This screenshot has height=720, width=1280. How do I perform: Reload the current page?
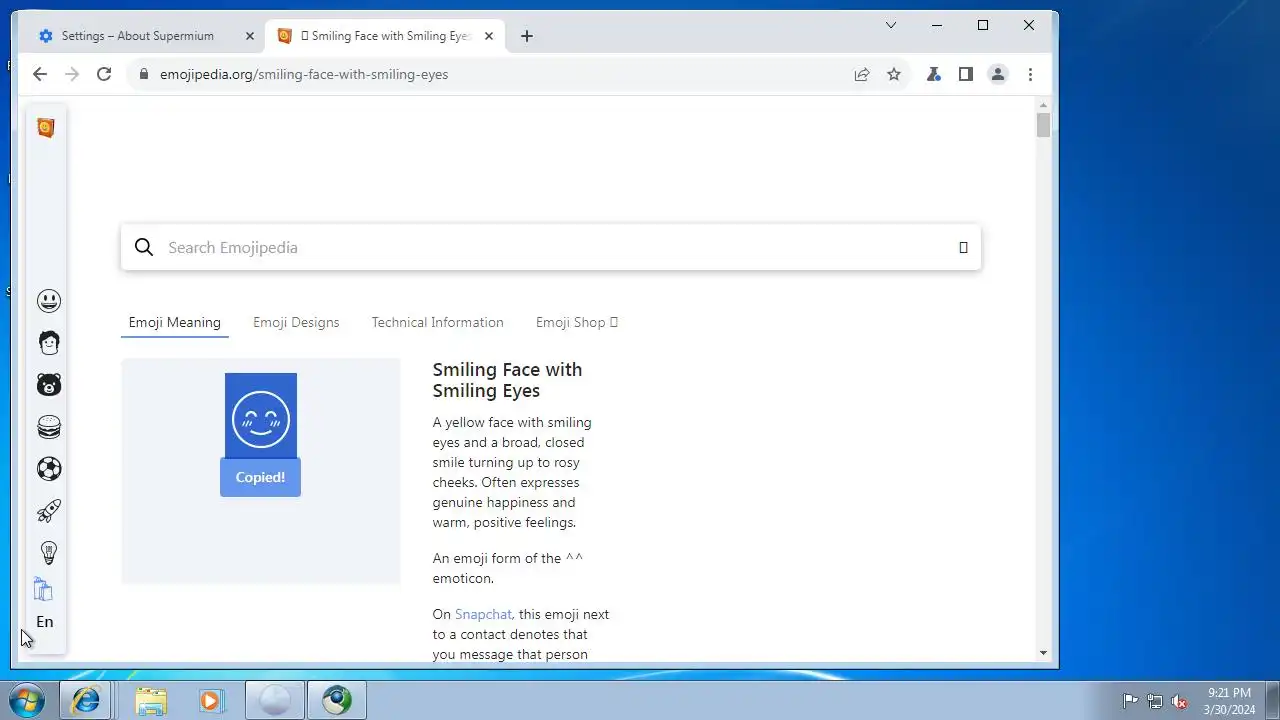104,74
